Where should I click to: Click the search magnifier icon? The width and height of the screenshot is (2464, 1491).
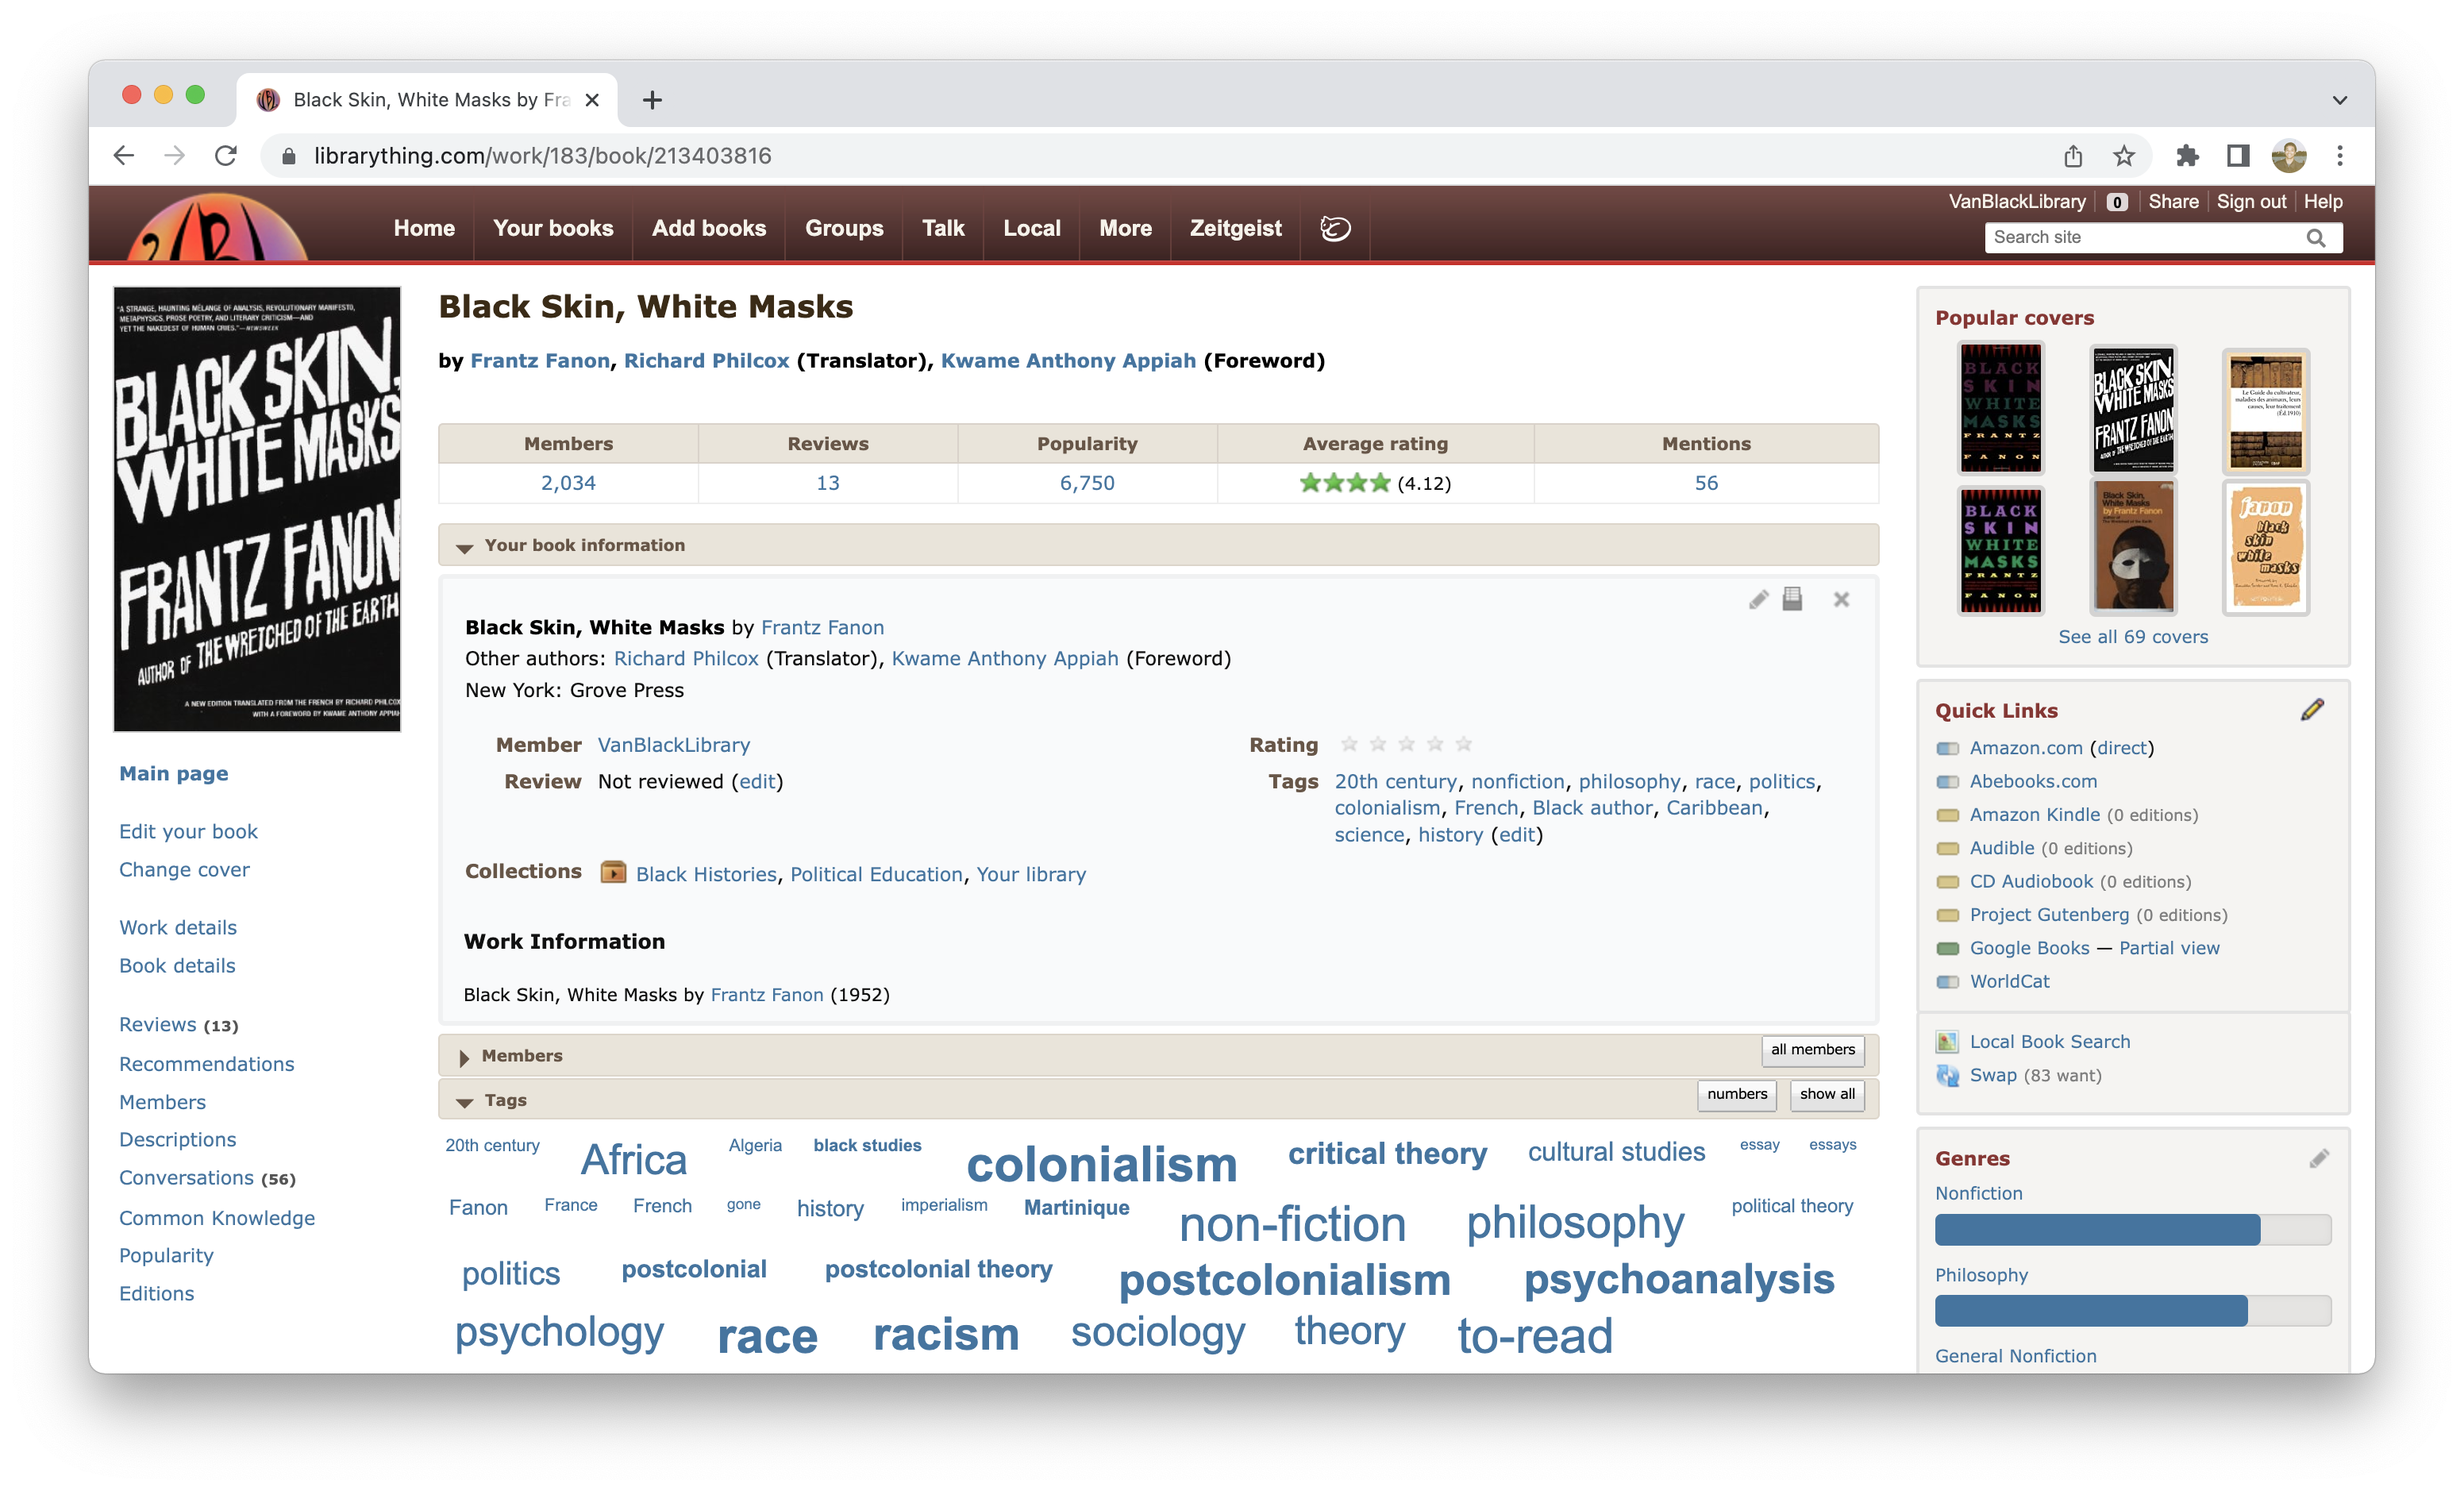(2315, 238)
